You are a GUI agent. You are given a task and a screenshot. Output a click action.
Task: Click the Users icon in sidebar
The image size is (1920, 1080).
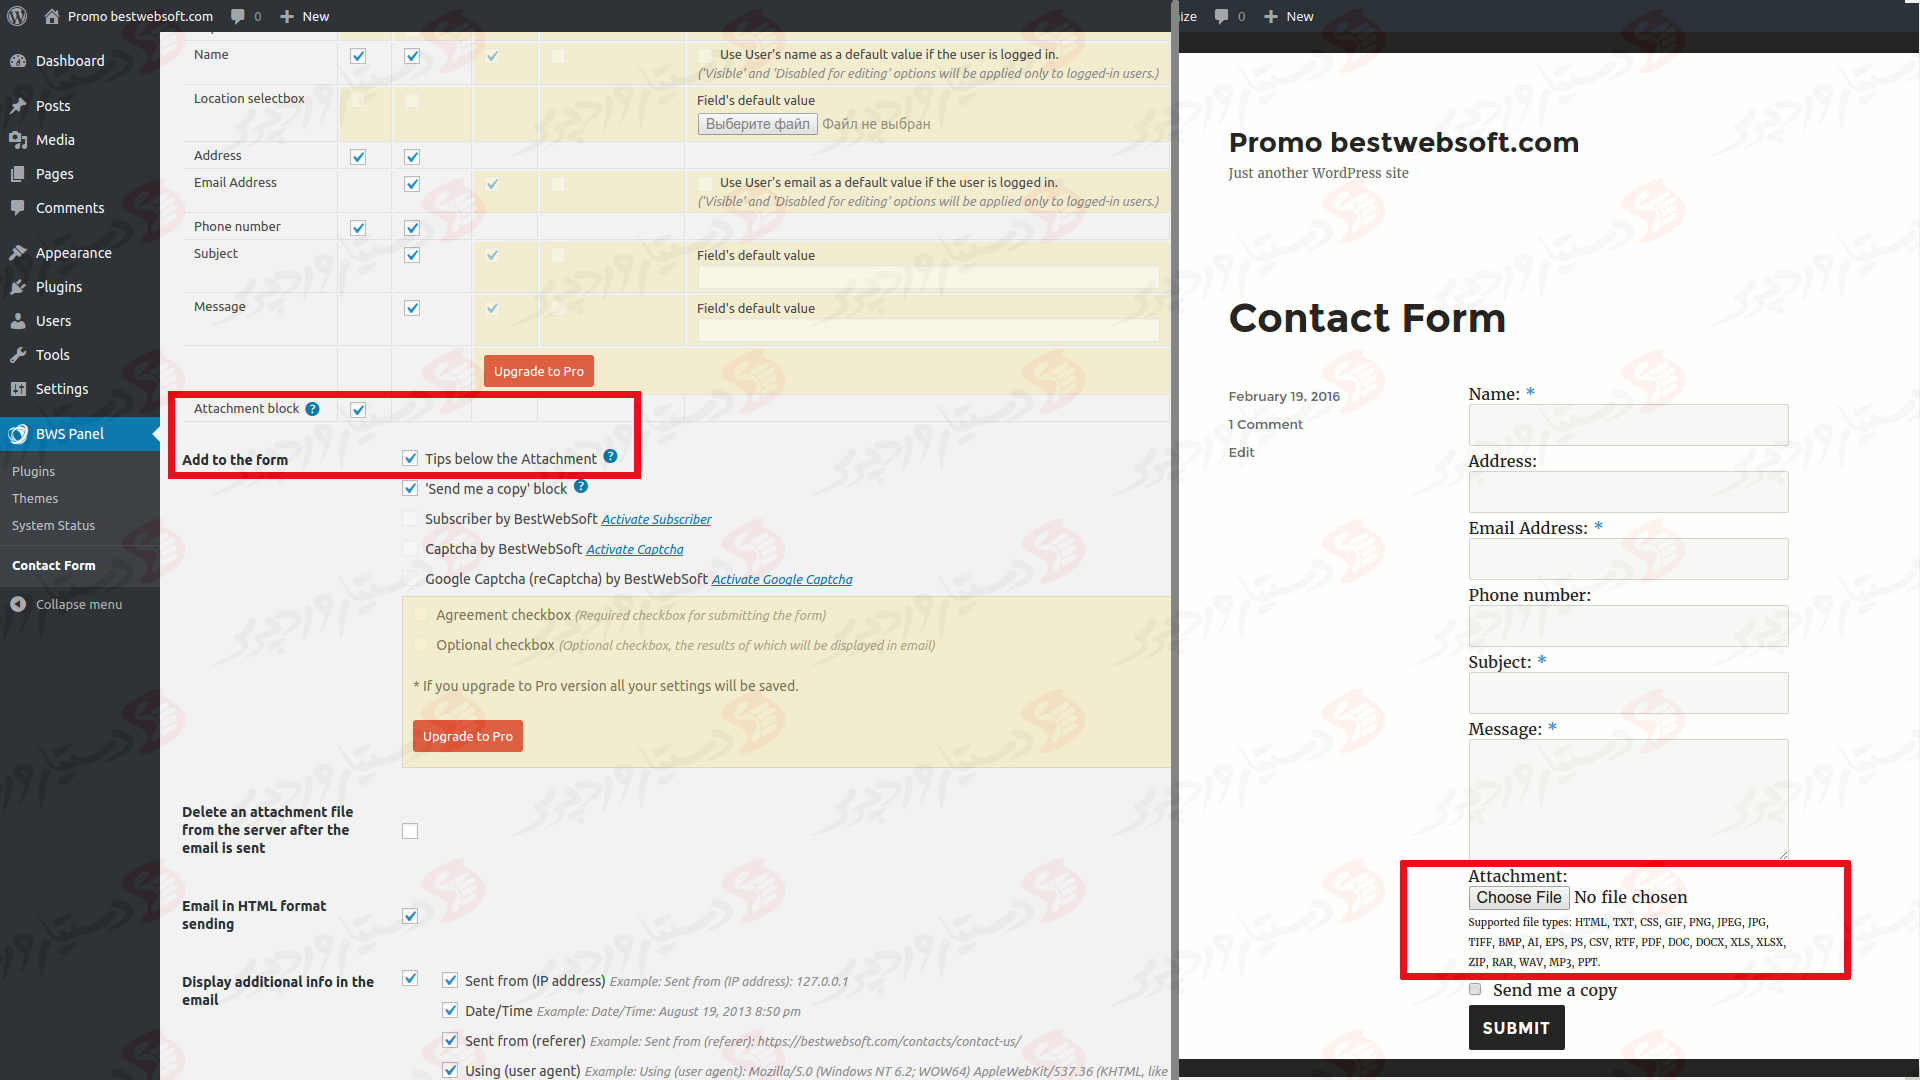point(20,320)
